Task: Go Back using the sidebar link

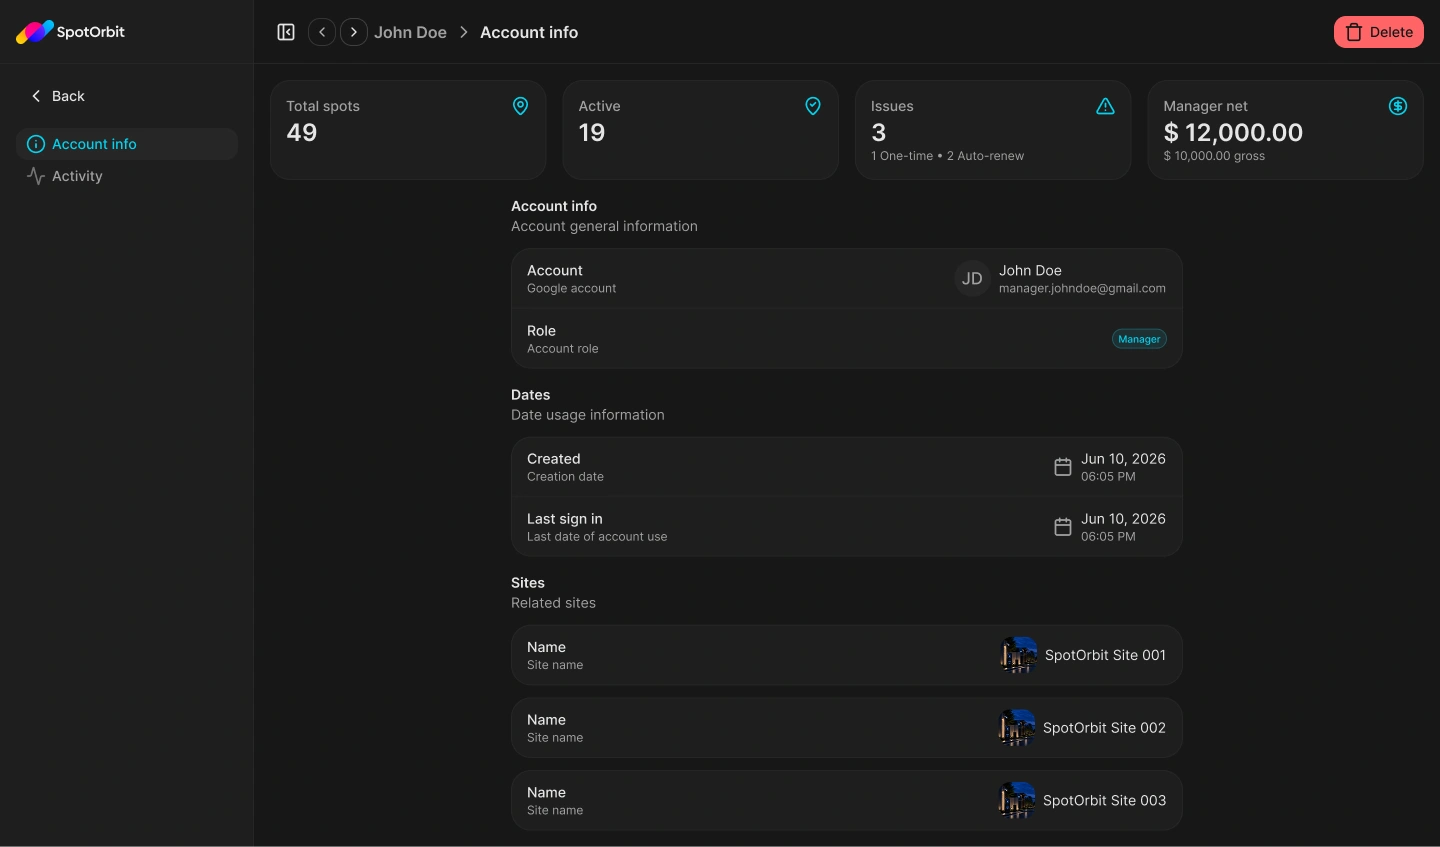Action: [x=58, y=96]
